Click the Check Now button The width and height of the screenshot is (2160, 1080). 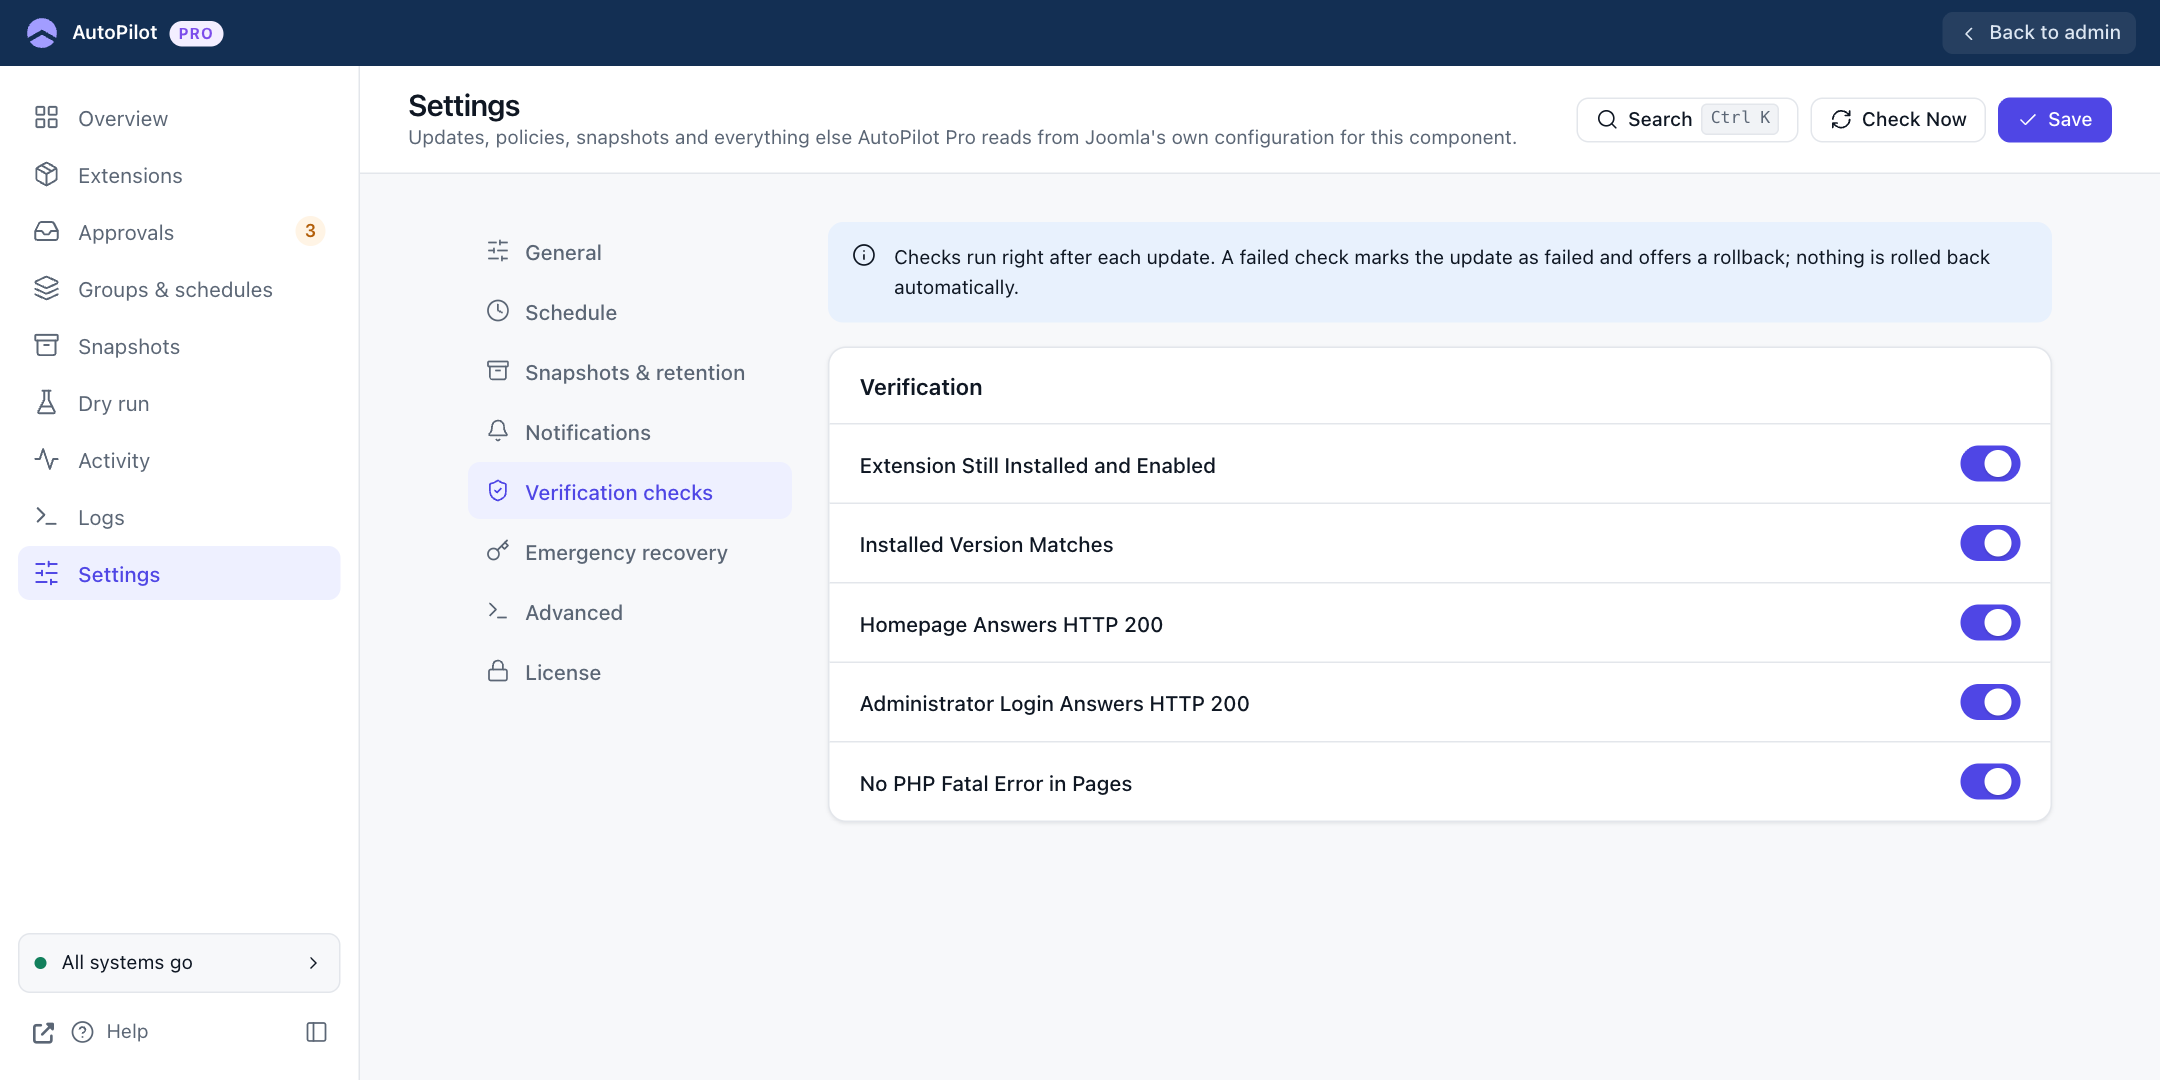click(x=1898, y=120)
